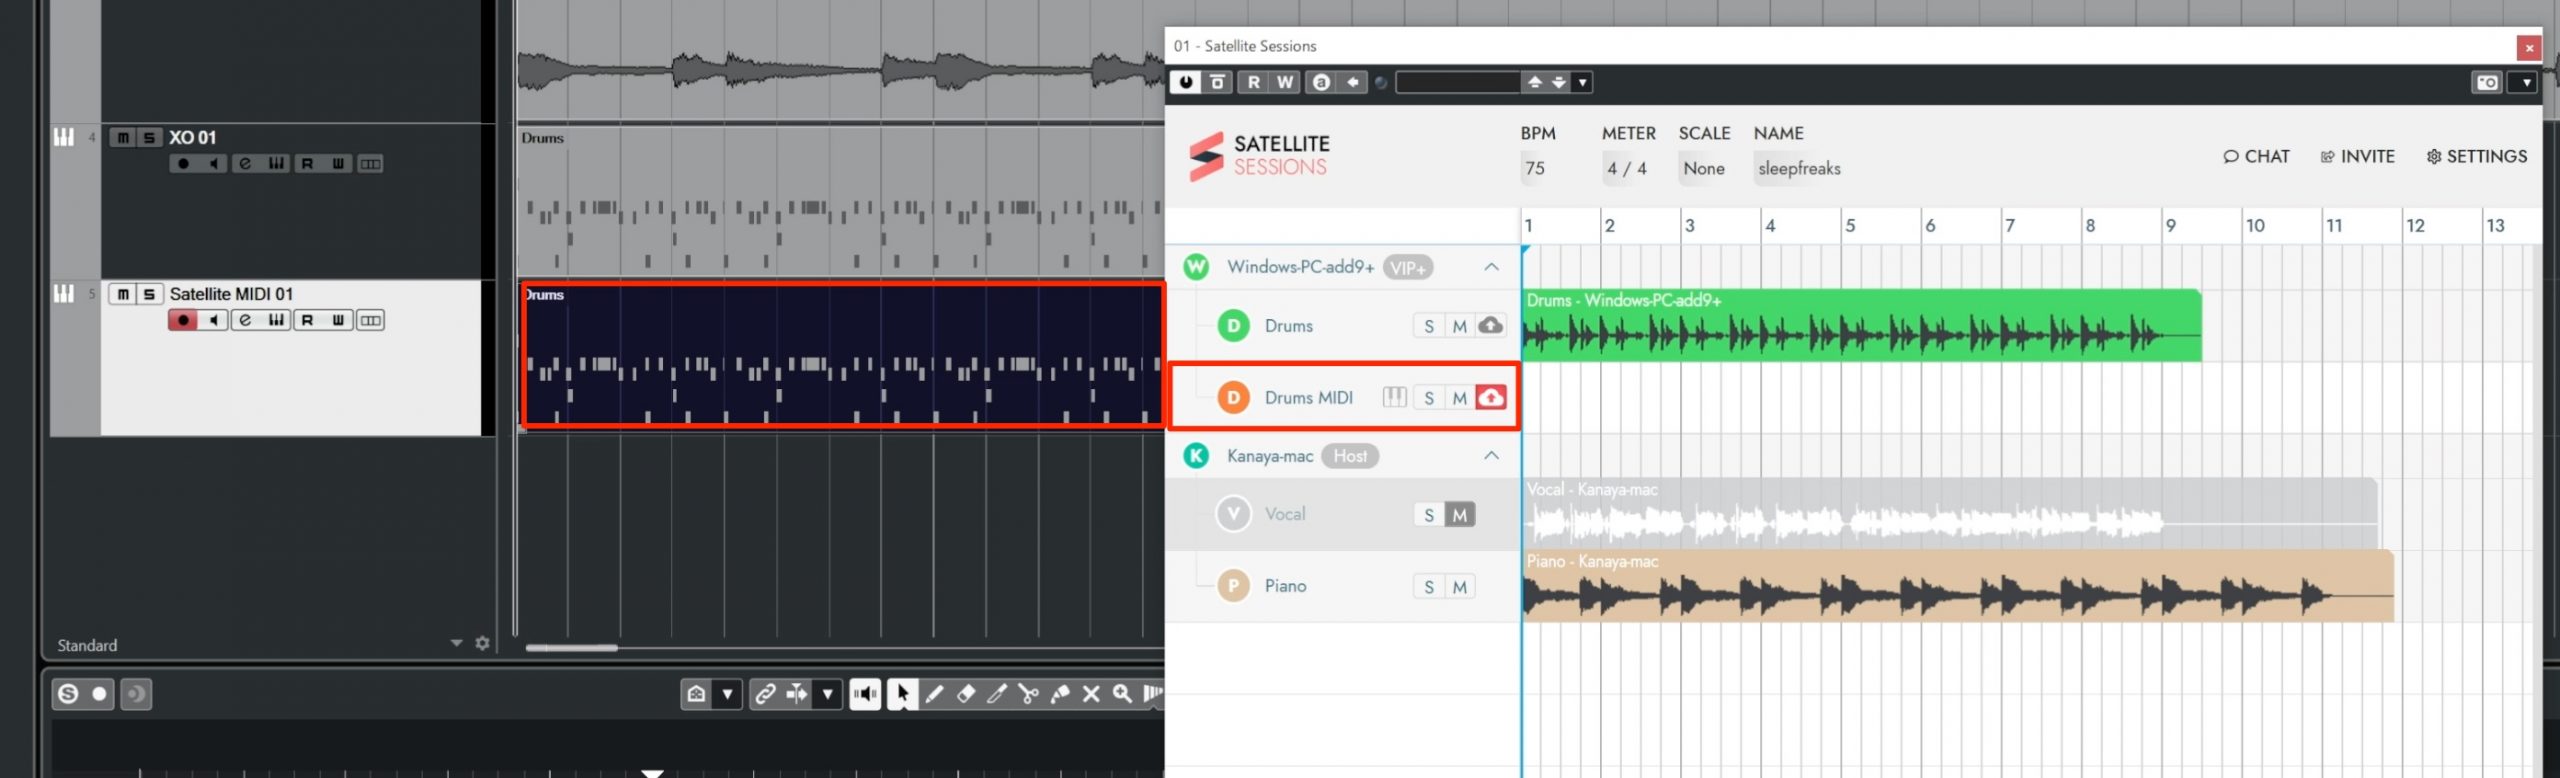This screenshot has width=2560, height=778.
Task: Activate the plugin power button in the Satellite Sessions window
Action: point(1186,82)
